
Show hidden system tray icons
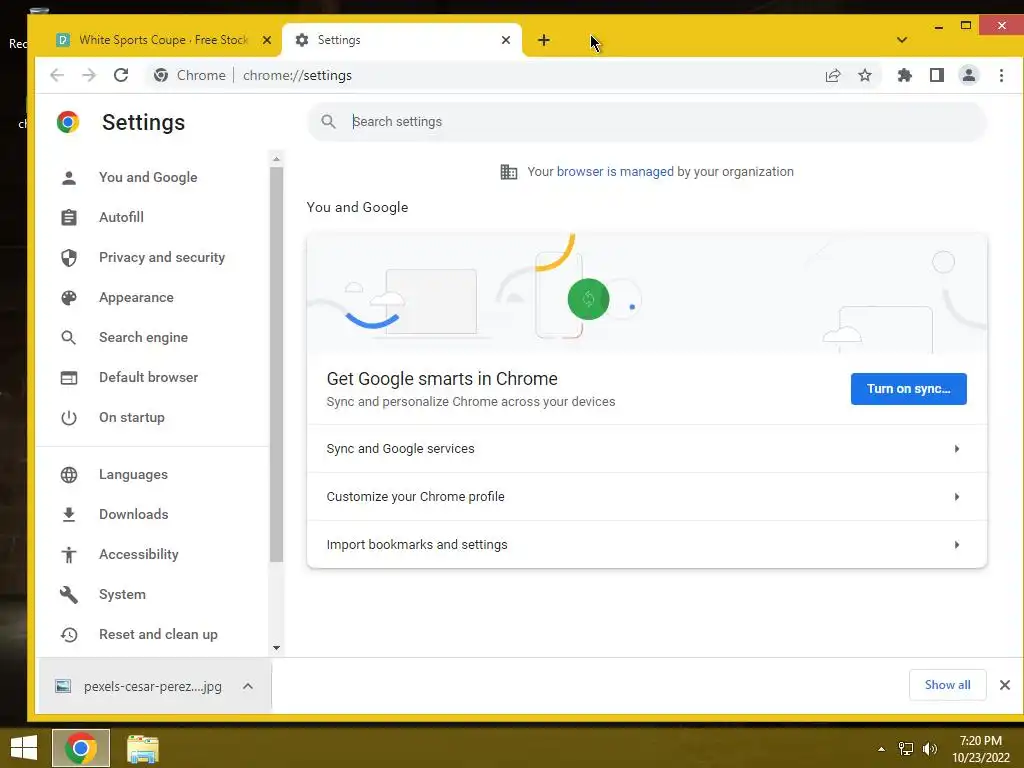[882, 749]
